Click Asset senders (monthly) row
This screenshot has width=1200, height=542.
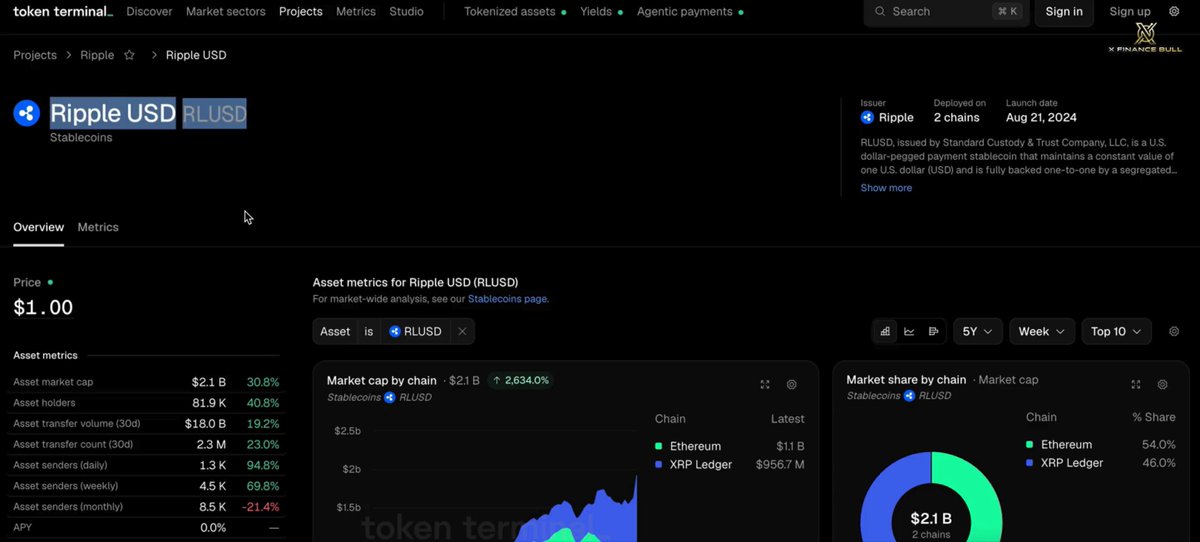146,507
